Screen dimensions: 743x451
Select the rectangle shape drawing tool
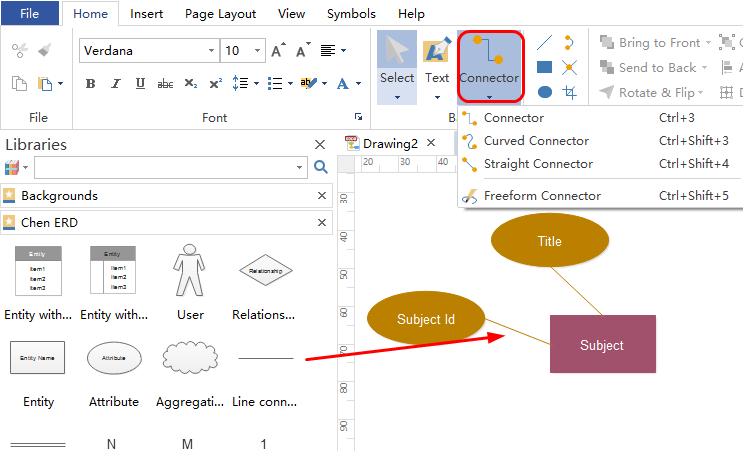[544, 67]
